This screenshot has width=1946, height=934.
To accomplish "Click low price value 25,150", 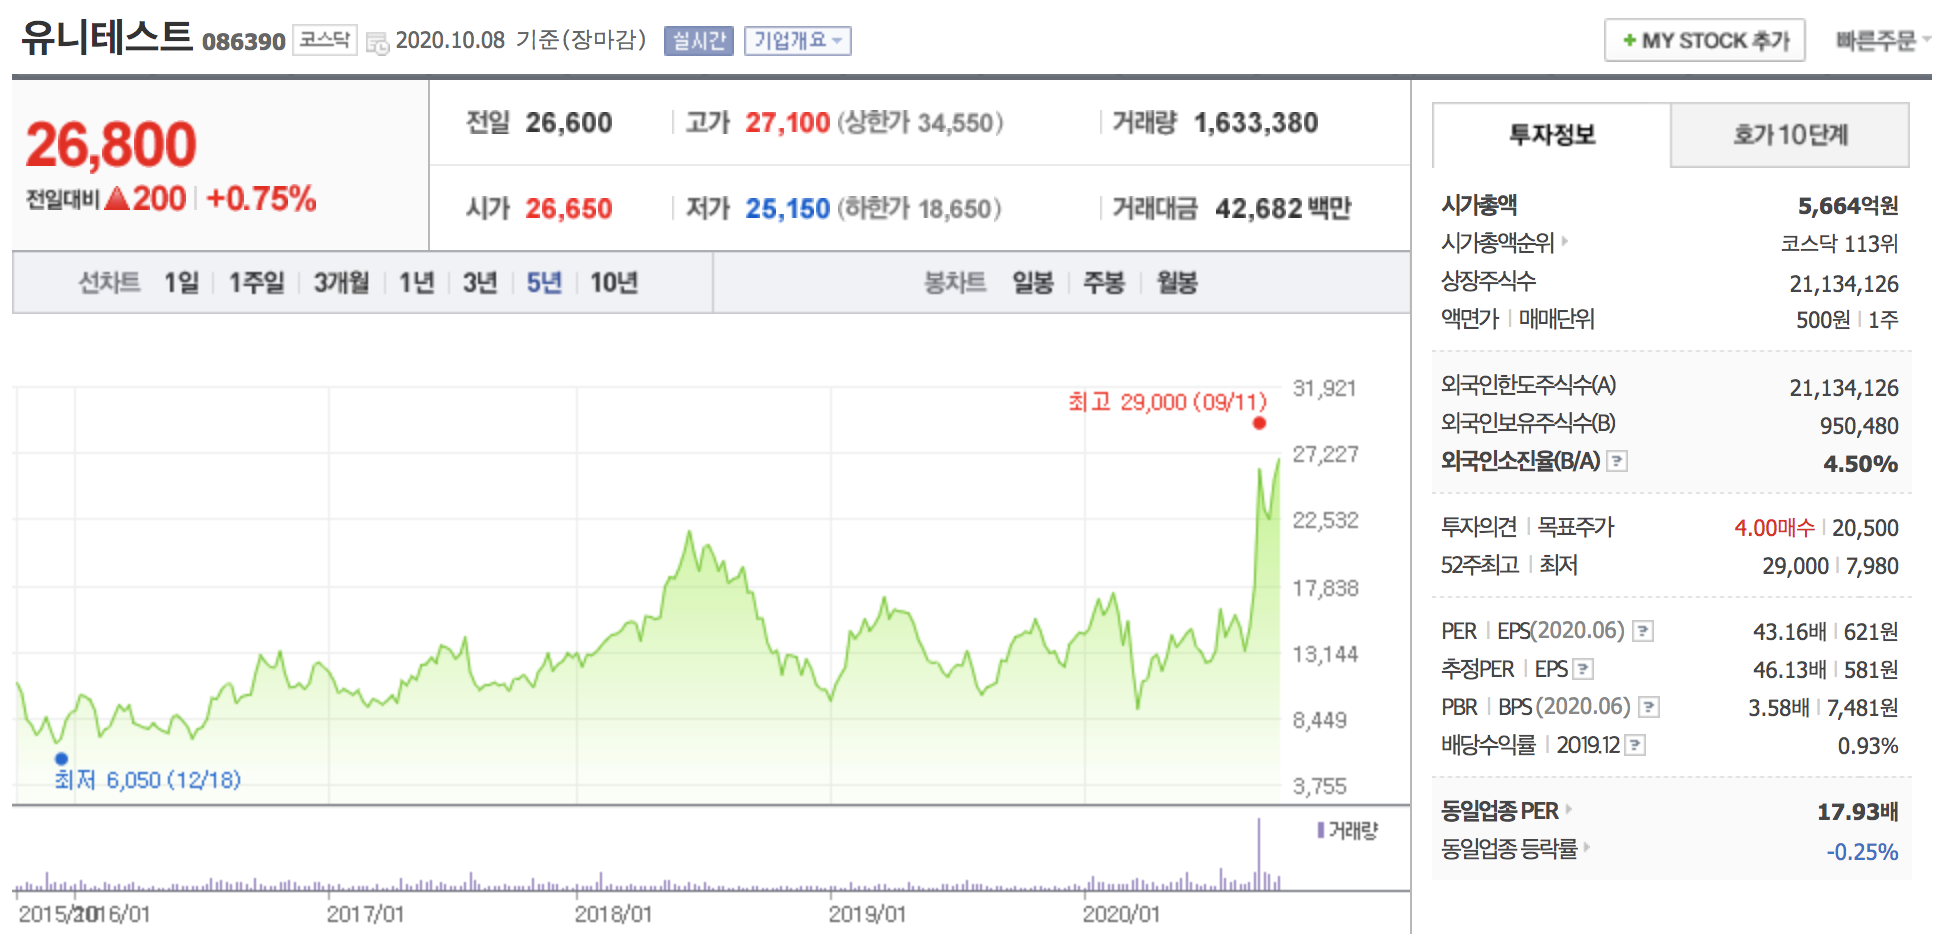I will [x=787, y=209].
